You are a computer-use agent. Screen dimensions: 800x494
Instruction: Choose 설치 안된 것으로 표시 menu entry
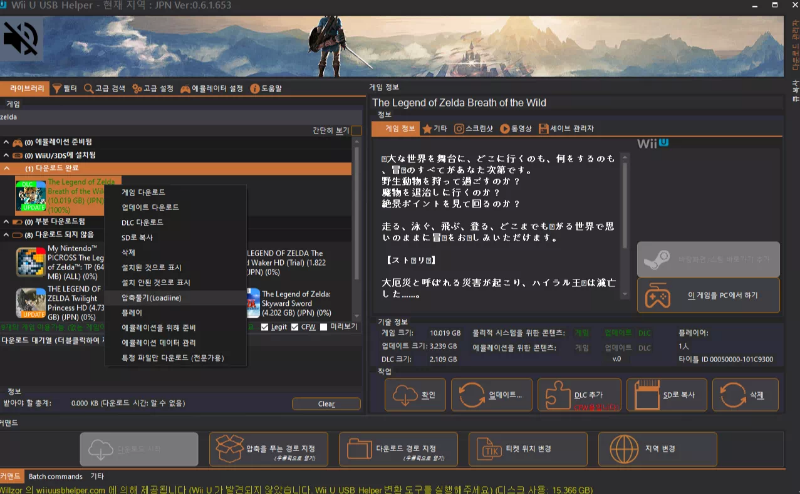[x=176, y=283]
